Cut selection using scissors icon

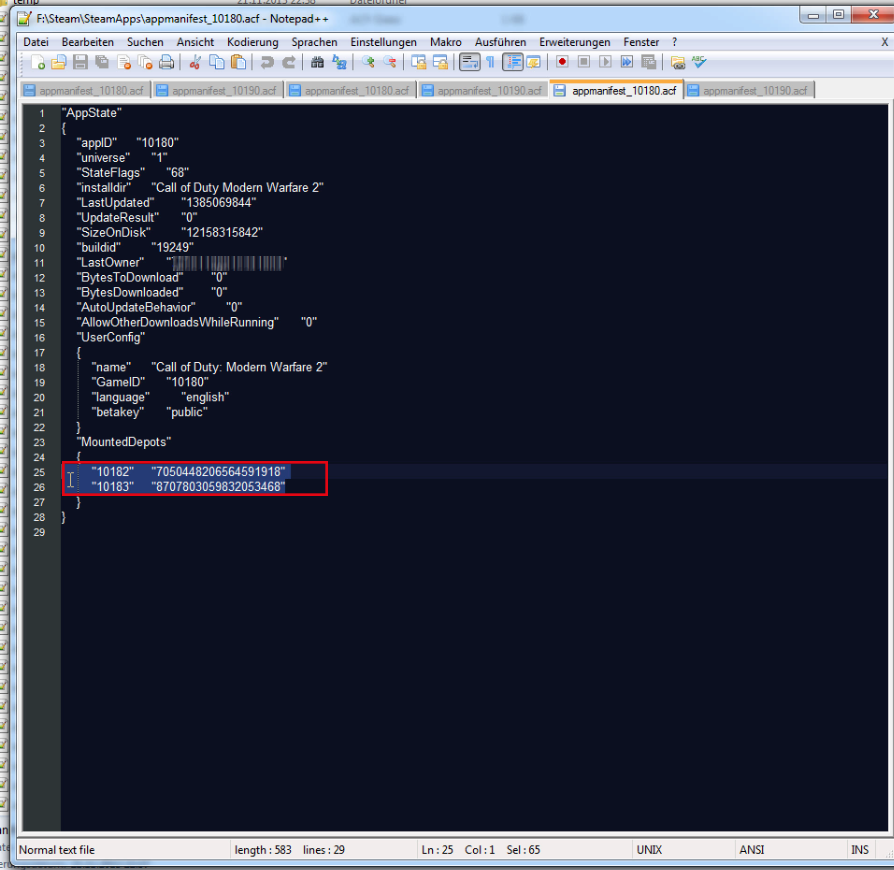click(195, 62)
